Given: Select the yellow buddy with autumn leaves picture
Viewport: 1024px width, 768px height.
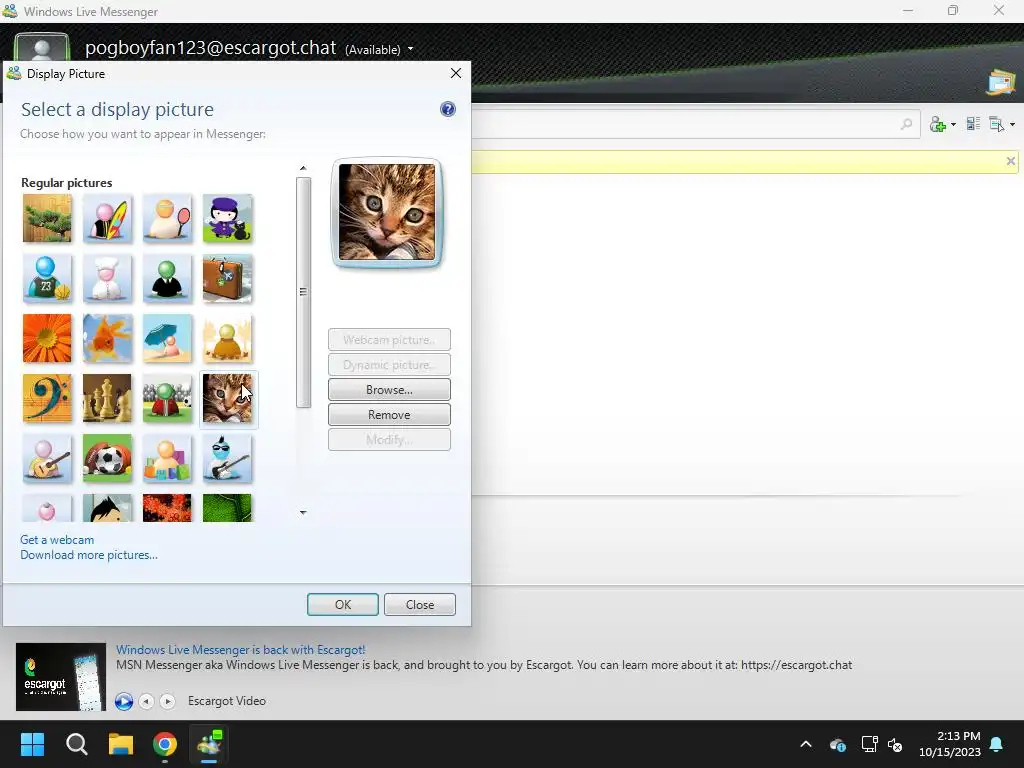Looking at the screenshot, I should [227, 338].
